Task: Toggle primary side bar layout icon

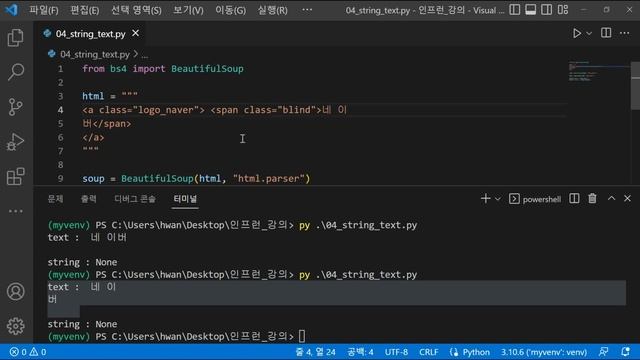Action: tap(515, 10)
